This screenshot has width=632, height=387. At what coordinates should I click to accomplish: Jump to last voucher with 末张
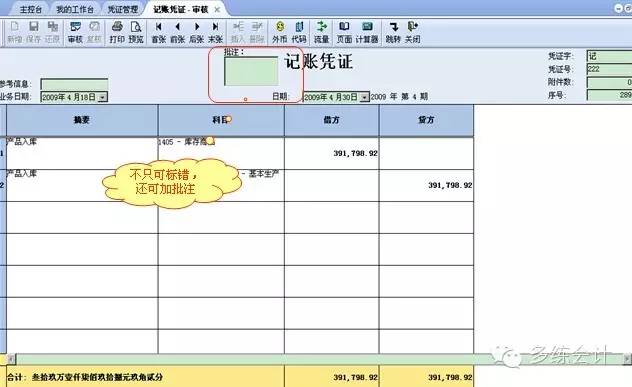click(x=215, y=32)
